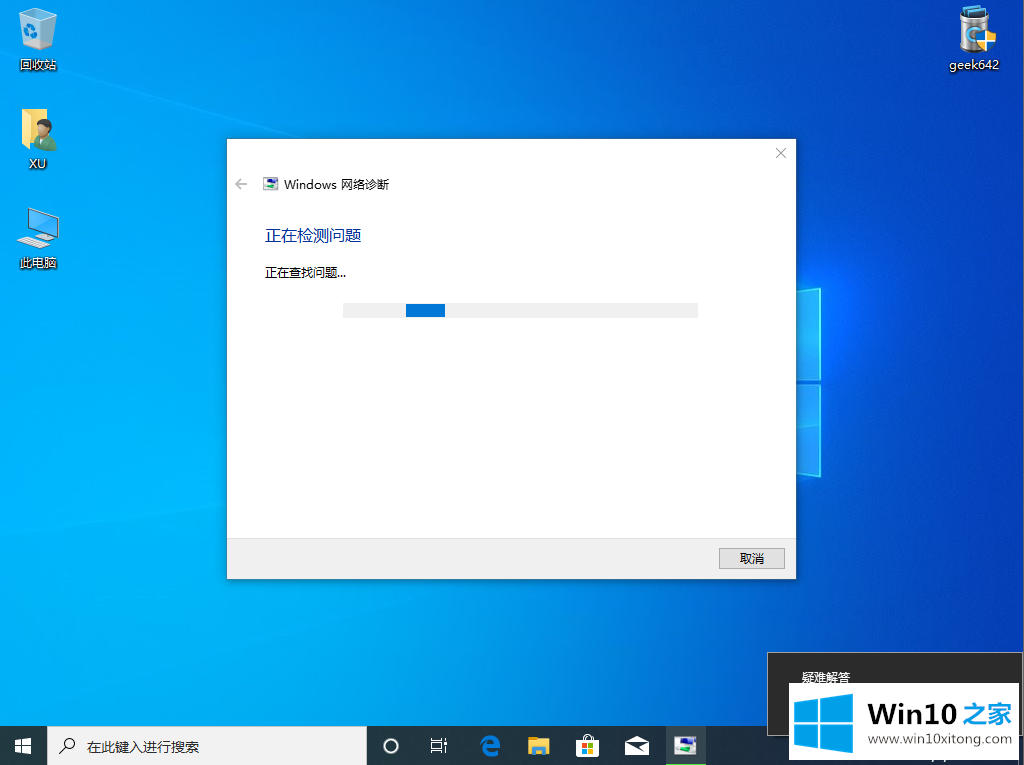Select the XU user folder icon
The width and height of the screenshot is (1024, 765).
pyautogui.click(x=38, y=138)
